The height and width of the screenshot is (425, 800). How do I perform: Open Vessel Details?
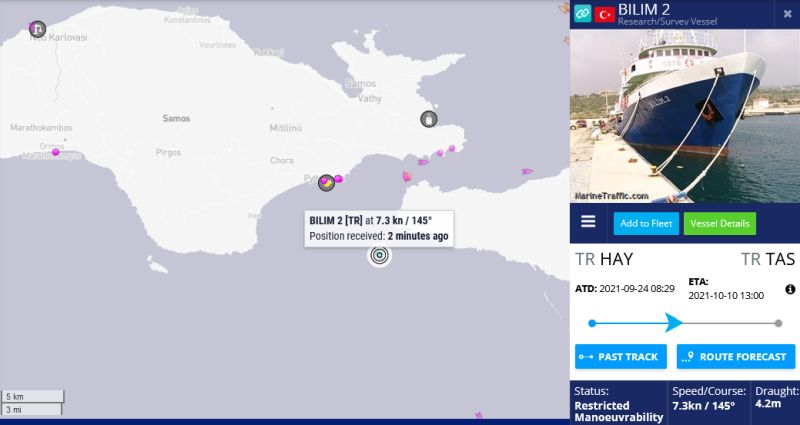[x=719, y=223]
